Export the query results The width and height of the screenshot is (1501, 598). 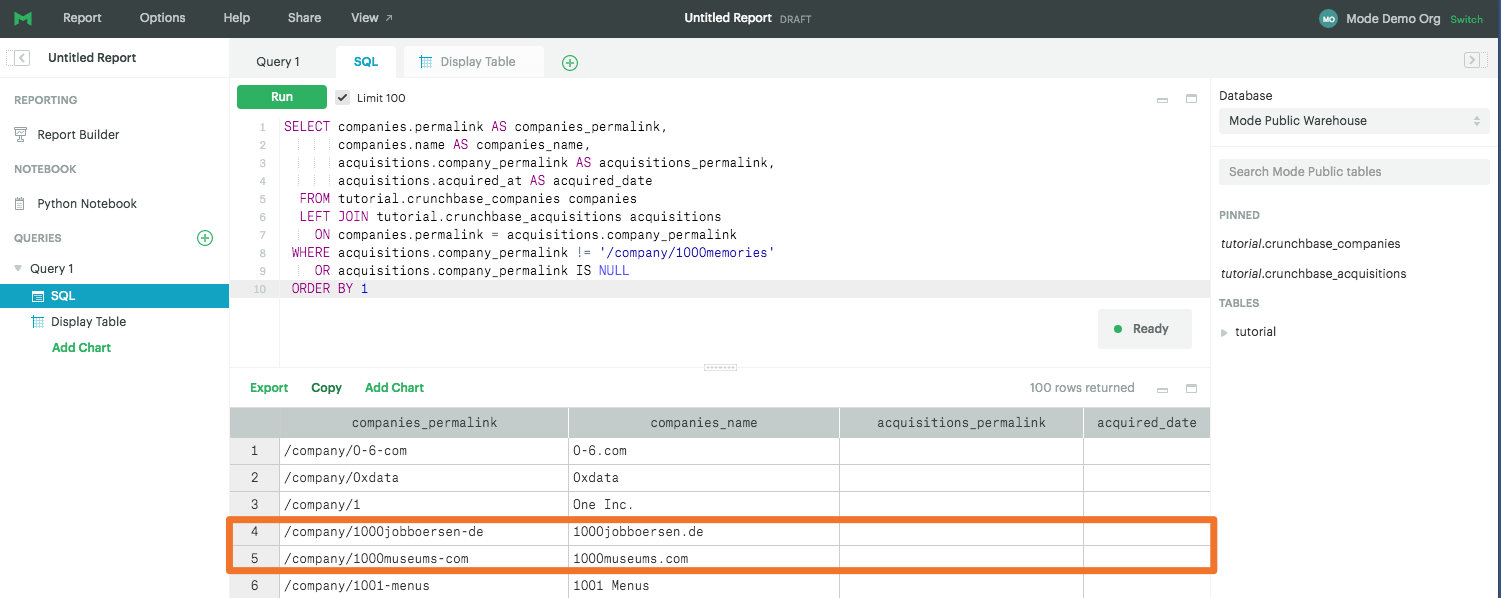[x=268, y=387]
